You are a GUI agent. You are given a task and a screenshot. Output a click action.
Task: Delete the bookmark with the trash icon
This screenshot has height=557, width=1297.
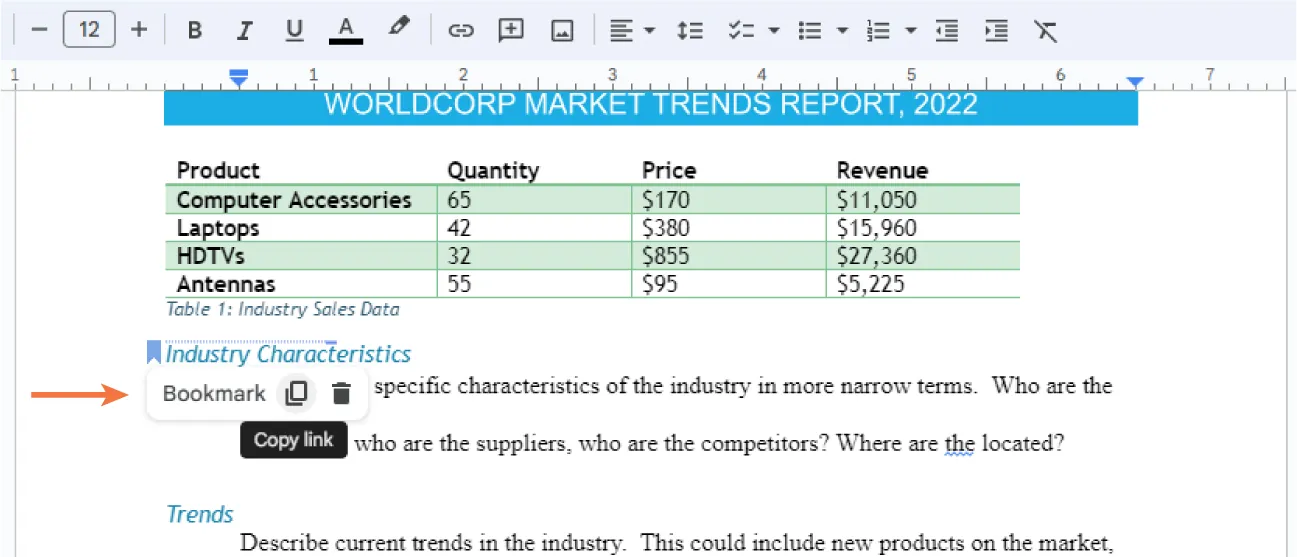click(x=341, y=394)
